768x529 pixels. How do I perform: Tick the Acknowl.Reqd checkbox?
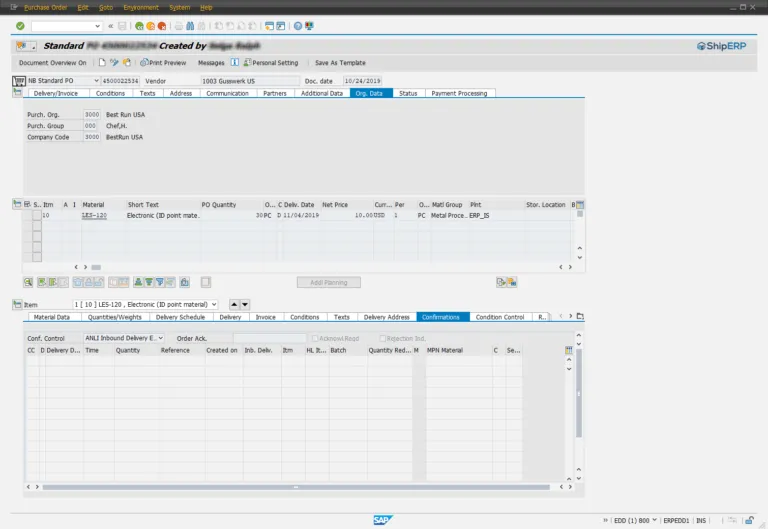(314, 338)
